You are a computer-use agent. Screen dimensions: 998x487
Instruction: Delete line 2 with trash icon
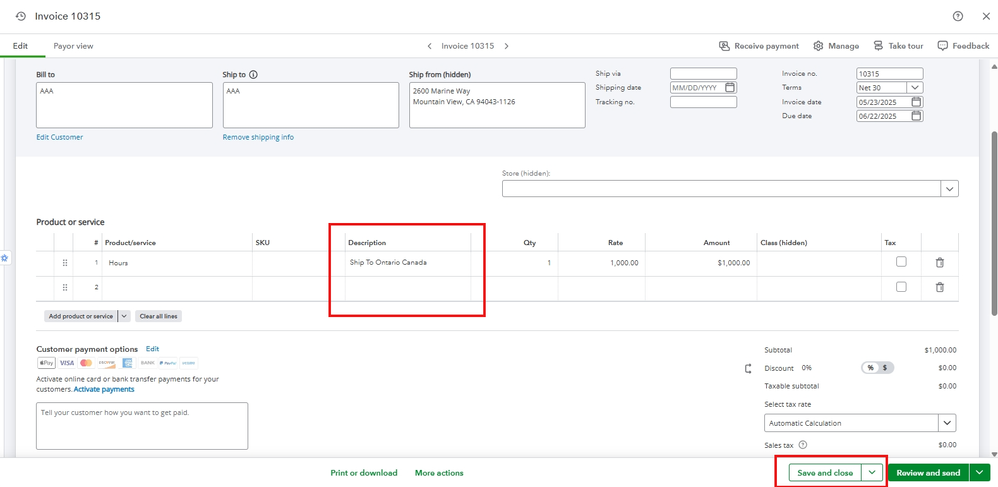point(939,287)
